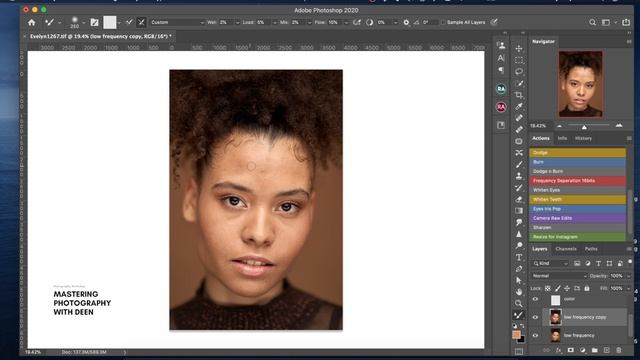Click the low frequency copy layer thumbnail
Screen dimensions: 640x360
[x=555, y=317]
